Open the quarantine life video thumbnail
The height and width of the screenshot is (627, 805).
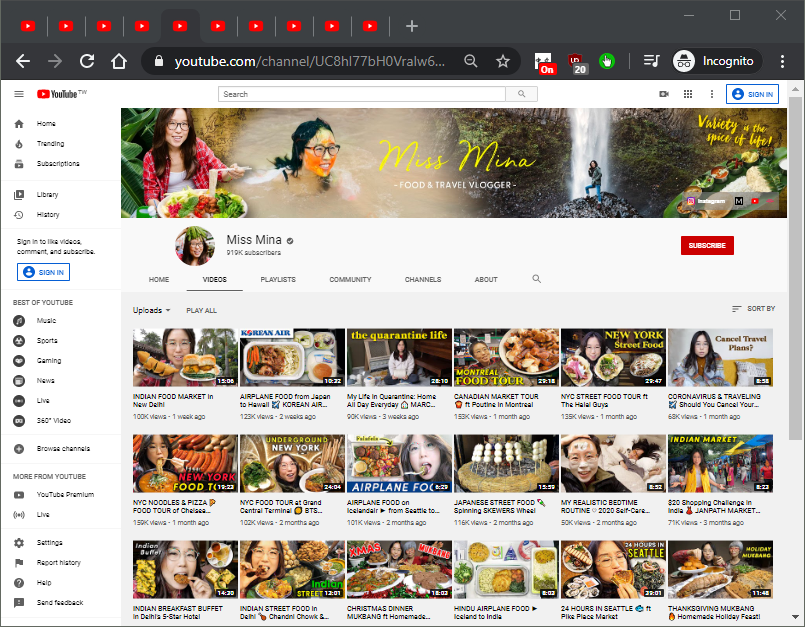tap(399, 357)
